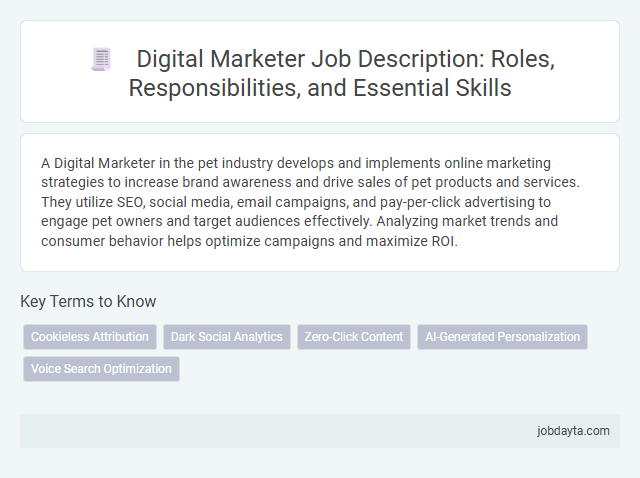Select the Zero-Click Content tag
640x478 pixels.
click(x=353, y=337)
